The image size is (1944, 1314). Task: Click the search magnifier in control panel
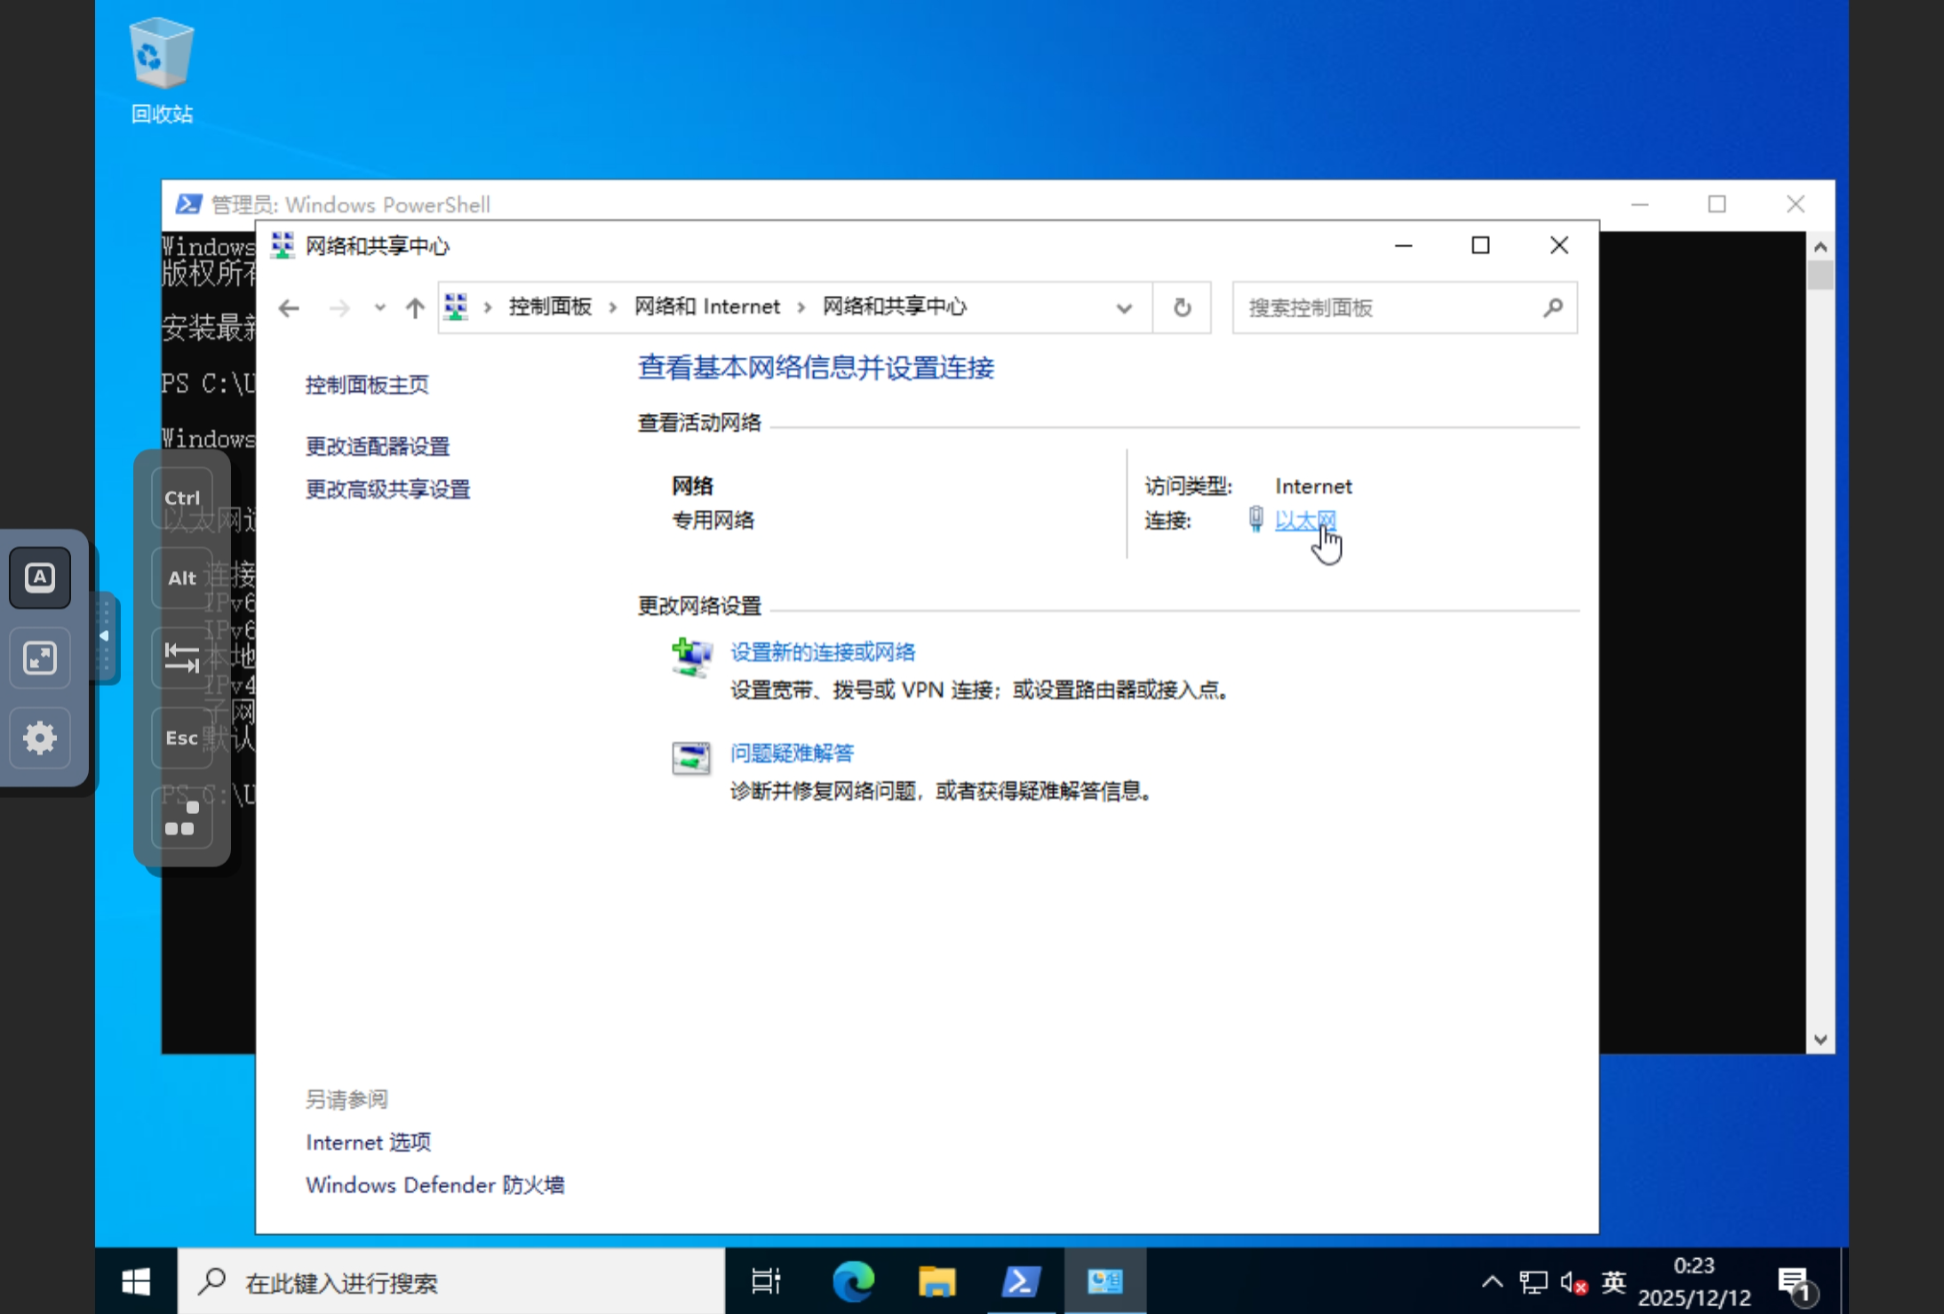click(1552, 308)
